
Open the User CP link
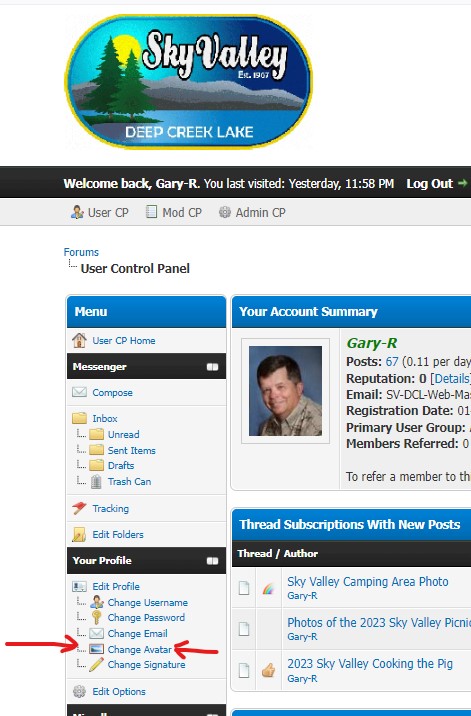coord(108,212)
